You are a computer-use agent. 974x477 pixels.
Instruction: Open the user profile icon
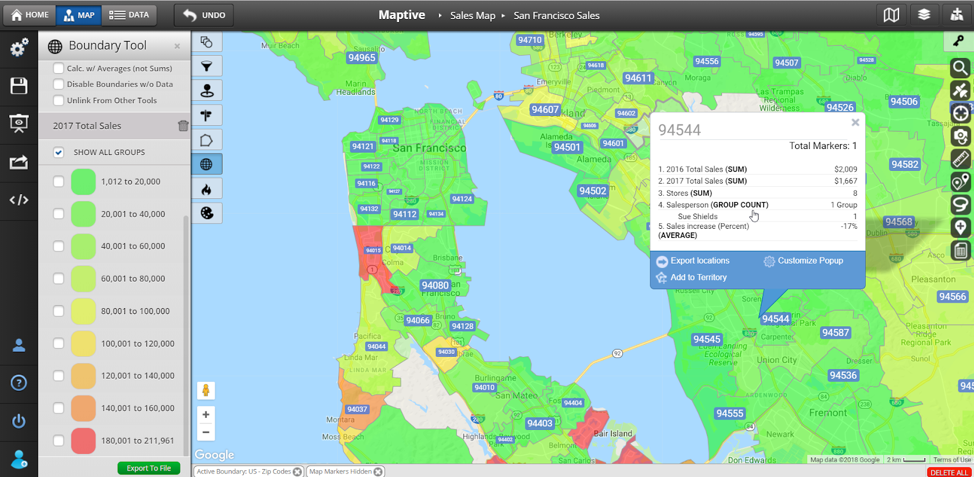(x=19, y=345)
